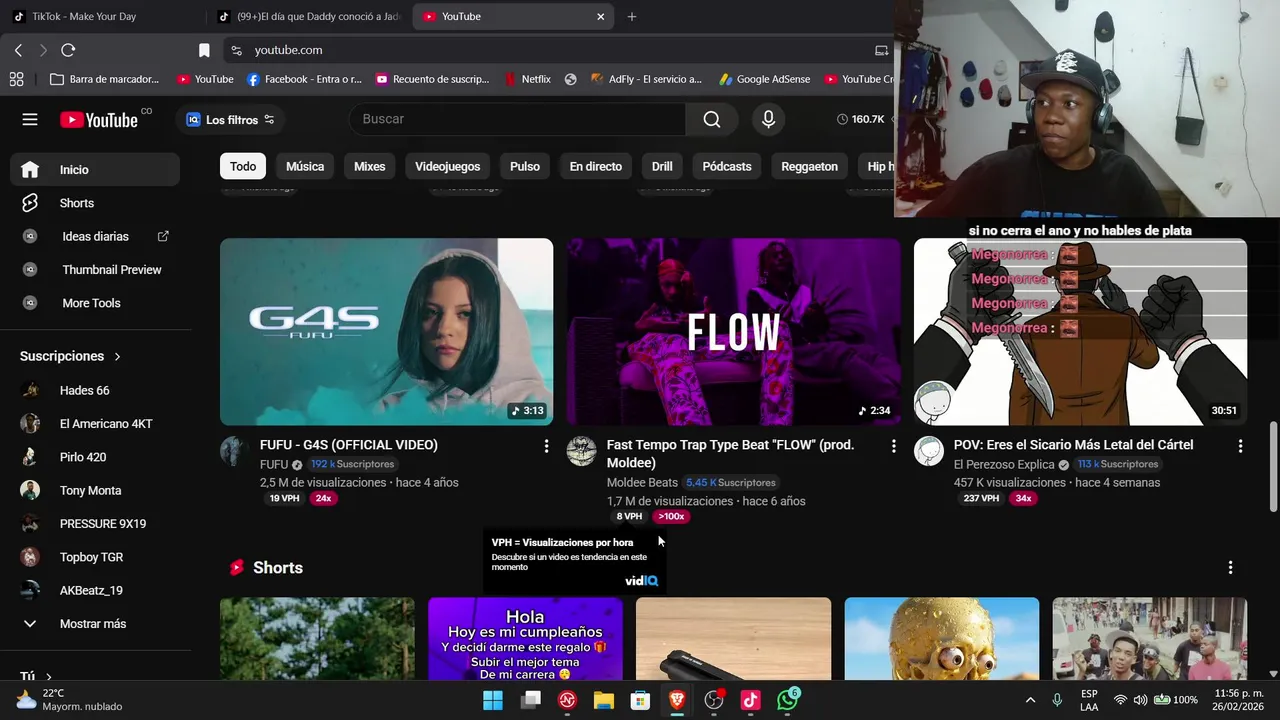Open Moldee Beats channel name link
This screenshot has height=720, width=1280.
[x=642, y=483]
